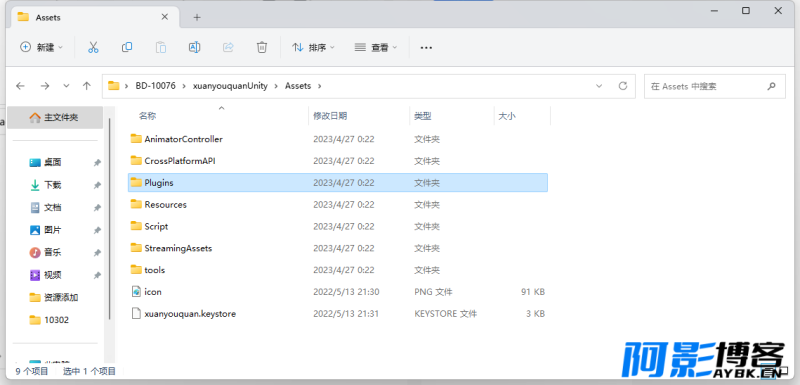800x385 pixels.
Task: Click the Delete trash icon
Action: click(262, 47)
